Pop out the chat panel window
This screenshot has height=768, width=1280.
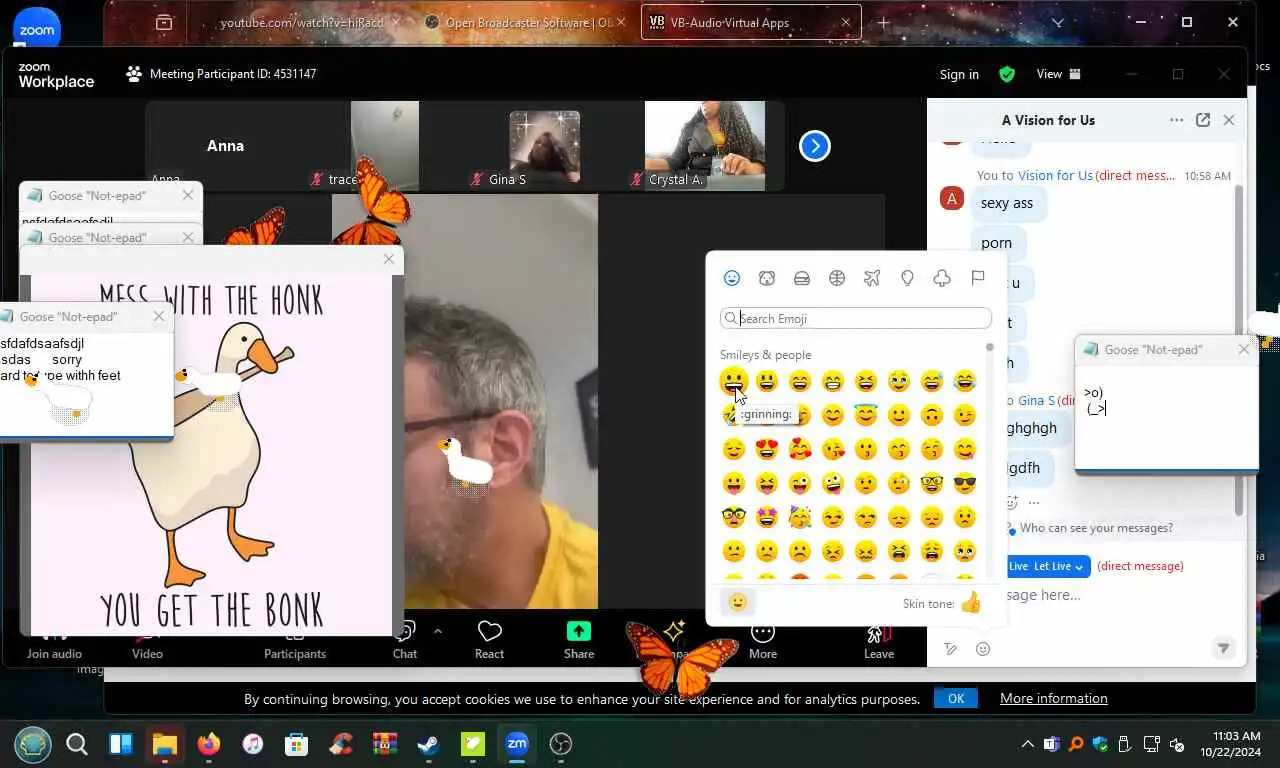[x=1203, y=120]
